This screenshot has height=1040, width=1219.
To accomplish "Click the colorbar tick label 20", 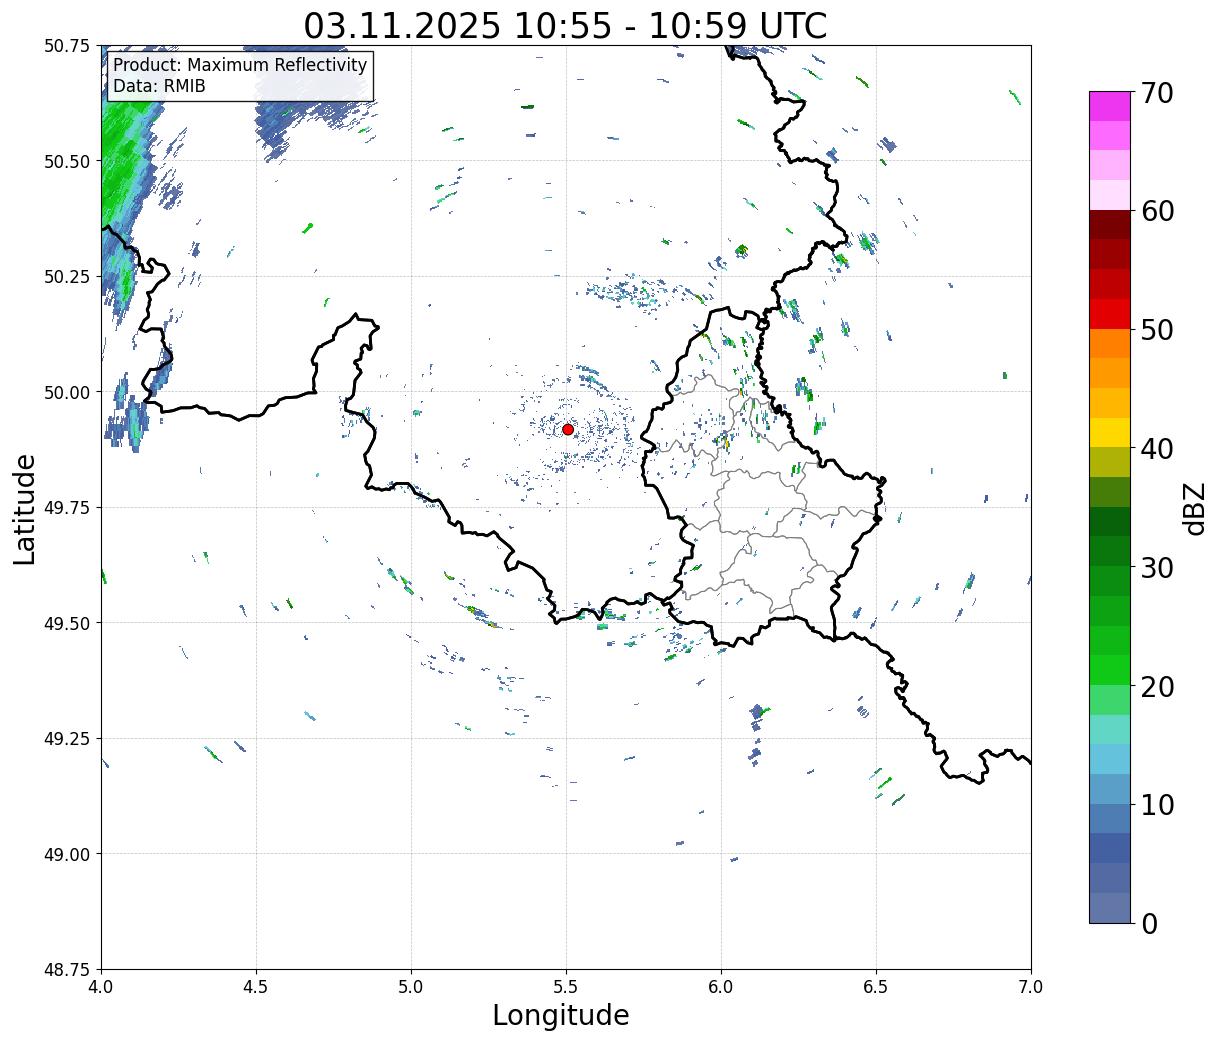I will point(1157,686).
